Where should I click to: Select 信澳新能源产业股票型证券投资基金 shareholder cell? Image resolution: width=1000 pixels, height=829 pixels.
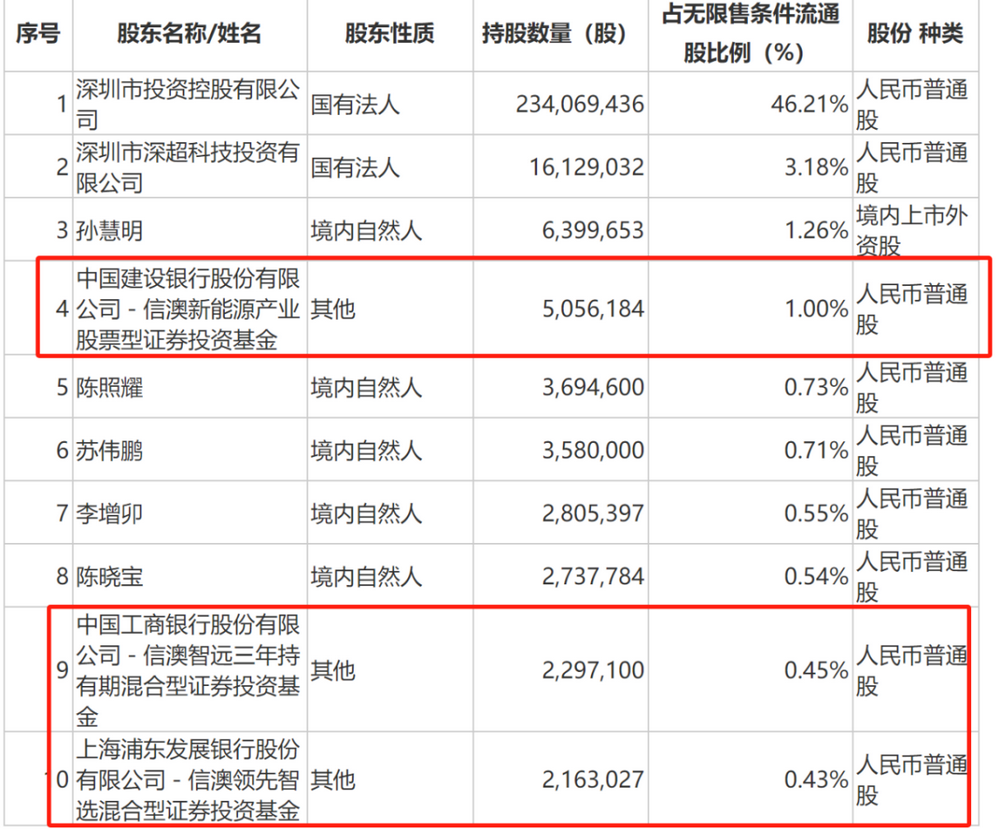click(188, 309)
